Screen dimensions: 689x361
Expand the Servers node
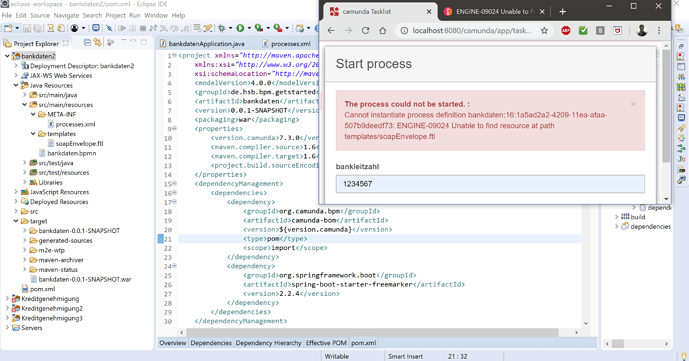pos(7,327)
